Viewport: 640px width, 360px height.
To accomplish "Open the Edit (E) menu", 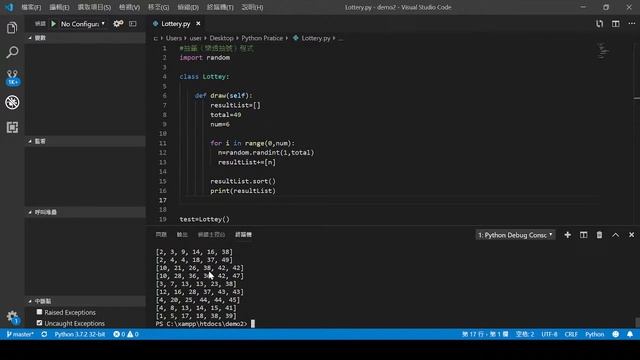I will click(x=59, y=7).
